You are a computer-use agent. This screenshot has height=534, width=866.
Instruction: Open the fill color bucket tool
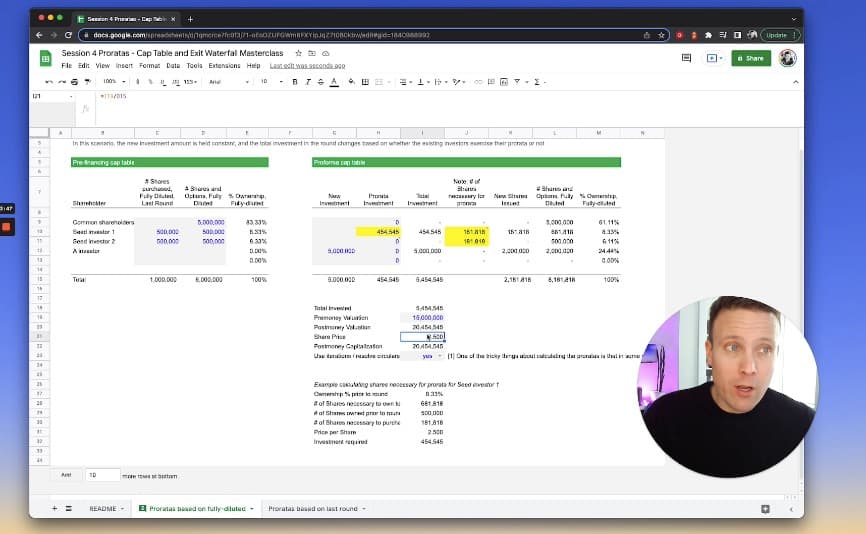point(352,82)
